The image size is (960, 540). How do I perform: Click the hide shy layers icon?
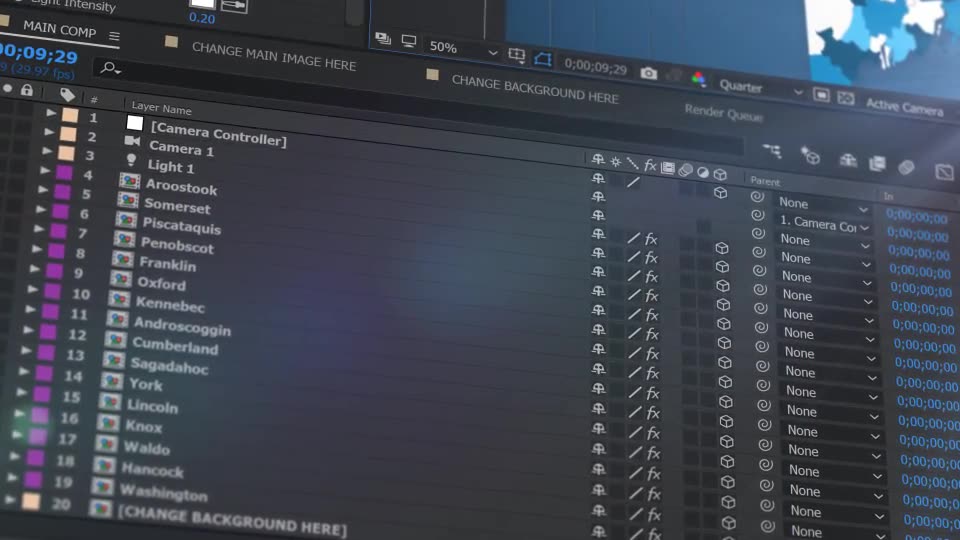847,160
